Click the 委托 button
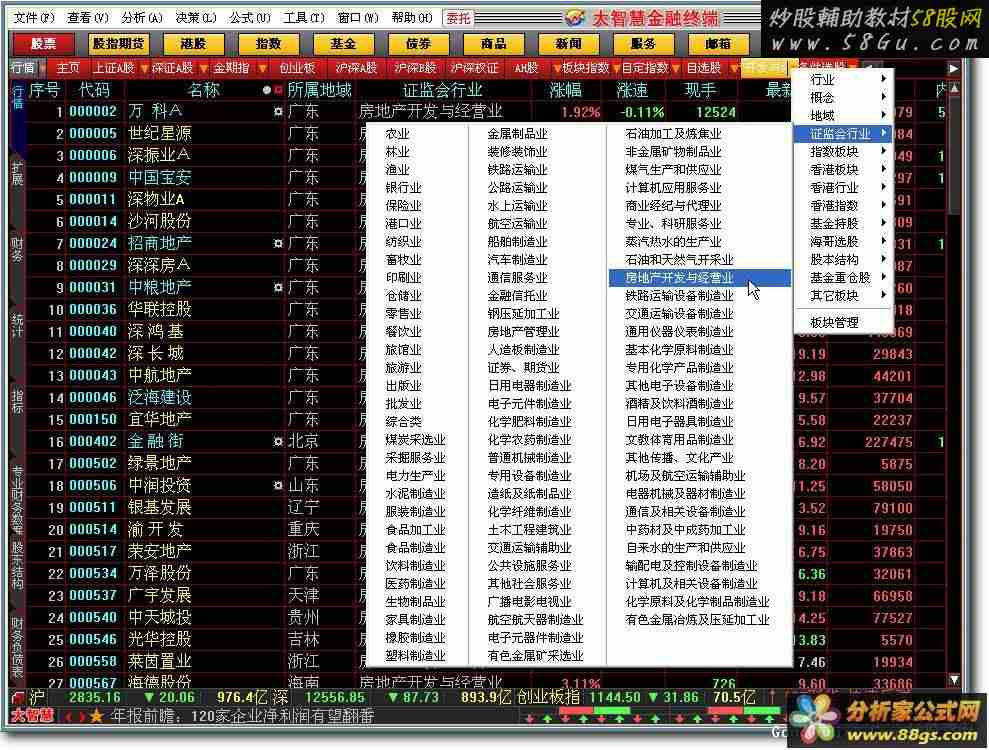The image size is (989, 750). point(459,18)
